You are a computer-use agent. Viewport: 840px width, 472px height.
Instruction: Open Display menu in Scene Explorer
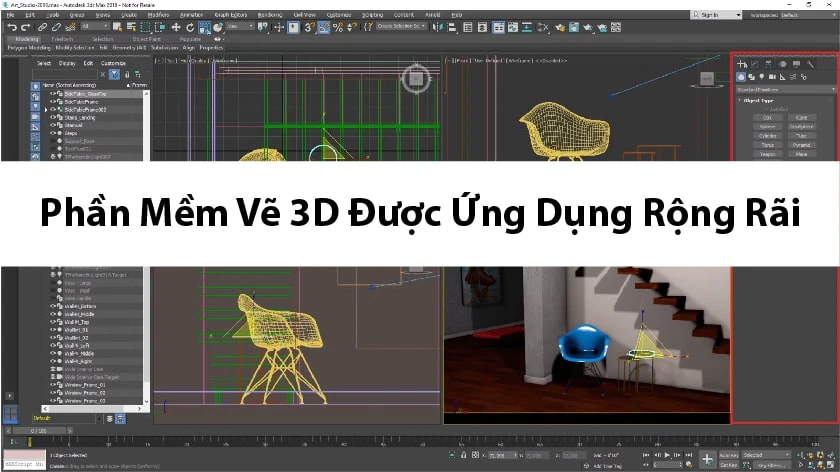[67, 63]
